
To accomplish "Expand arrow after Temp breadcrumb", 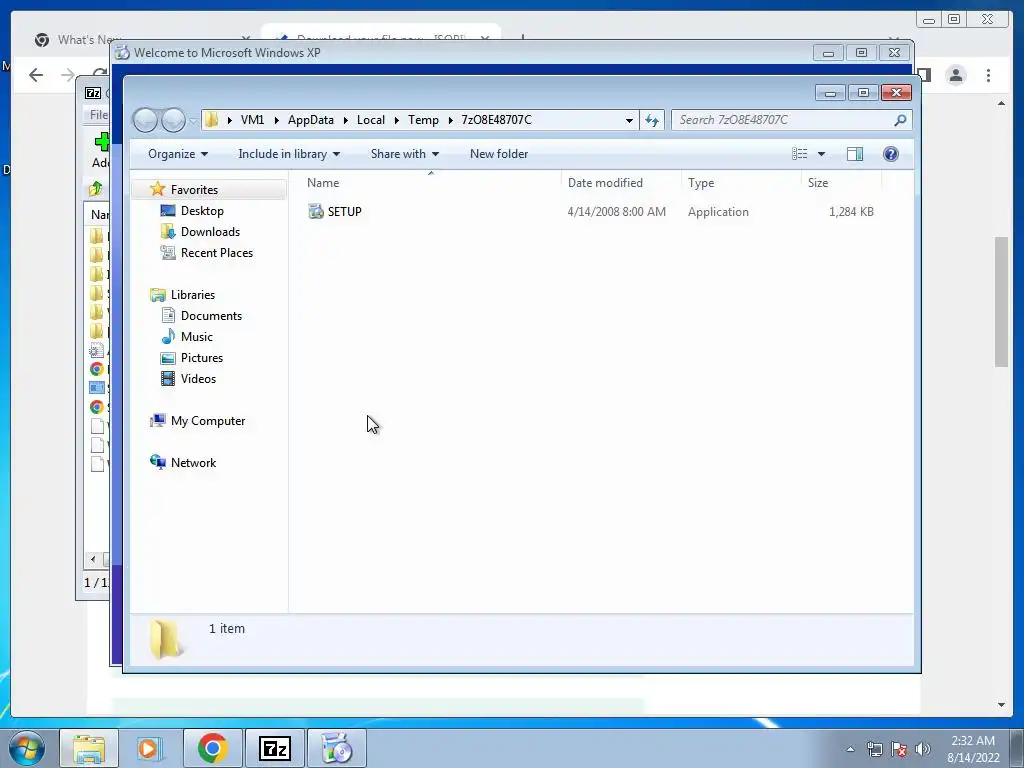I will coord(451,120).
